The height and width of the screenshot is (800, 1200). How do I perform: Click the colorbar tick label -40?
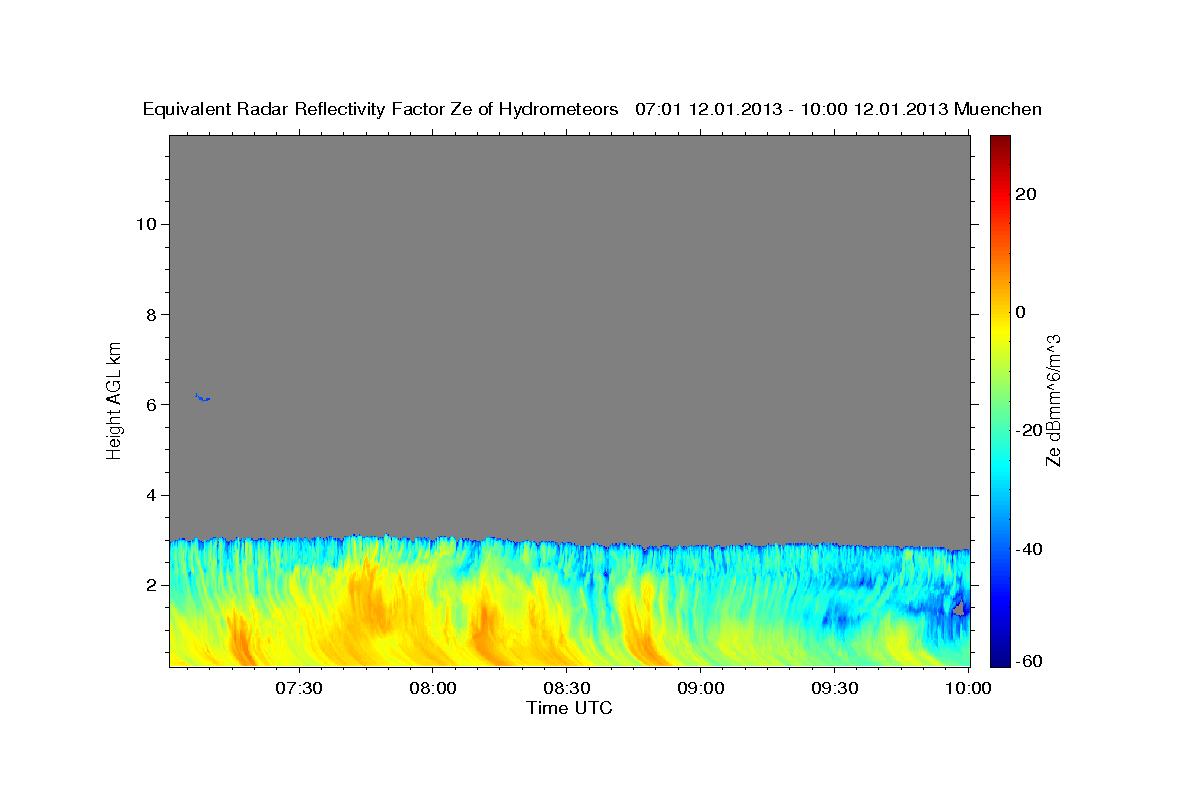(x=1031, y=549)
